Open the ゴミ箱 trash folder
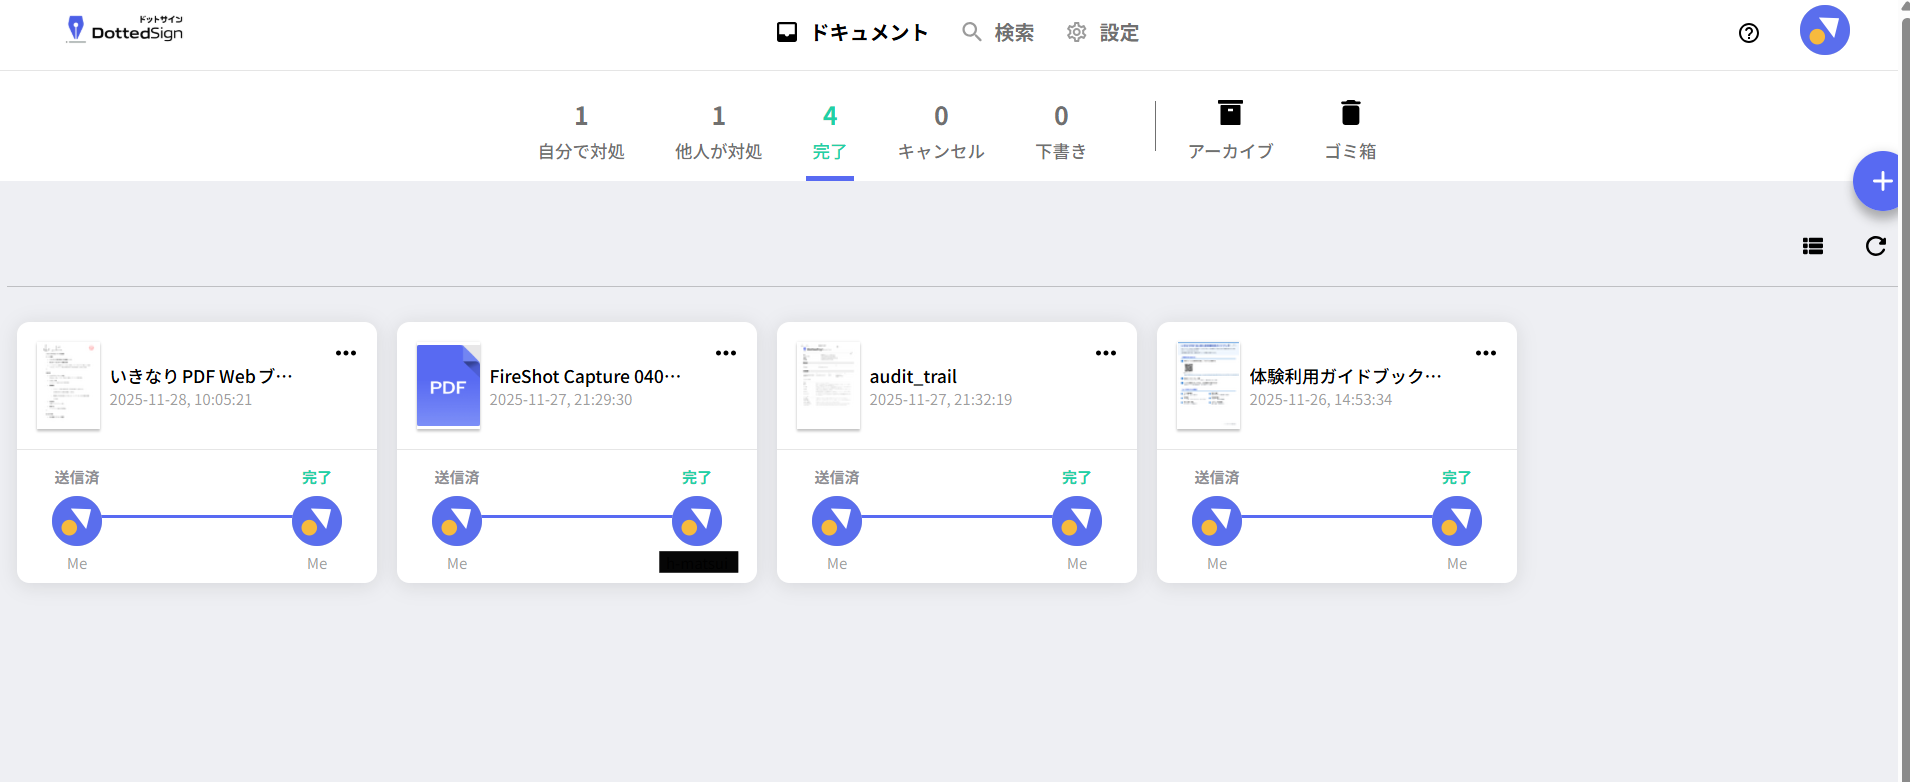Screen dimensions: 1910x782 (1350, 131)
